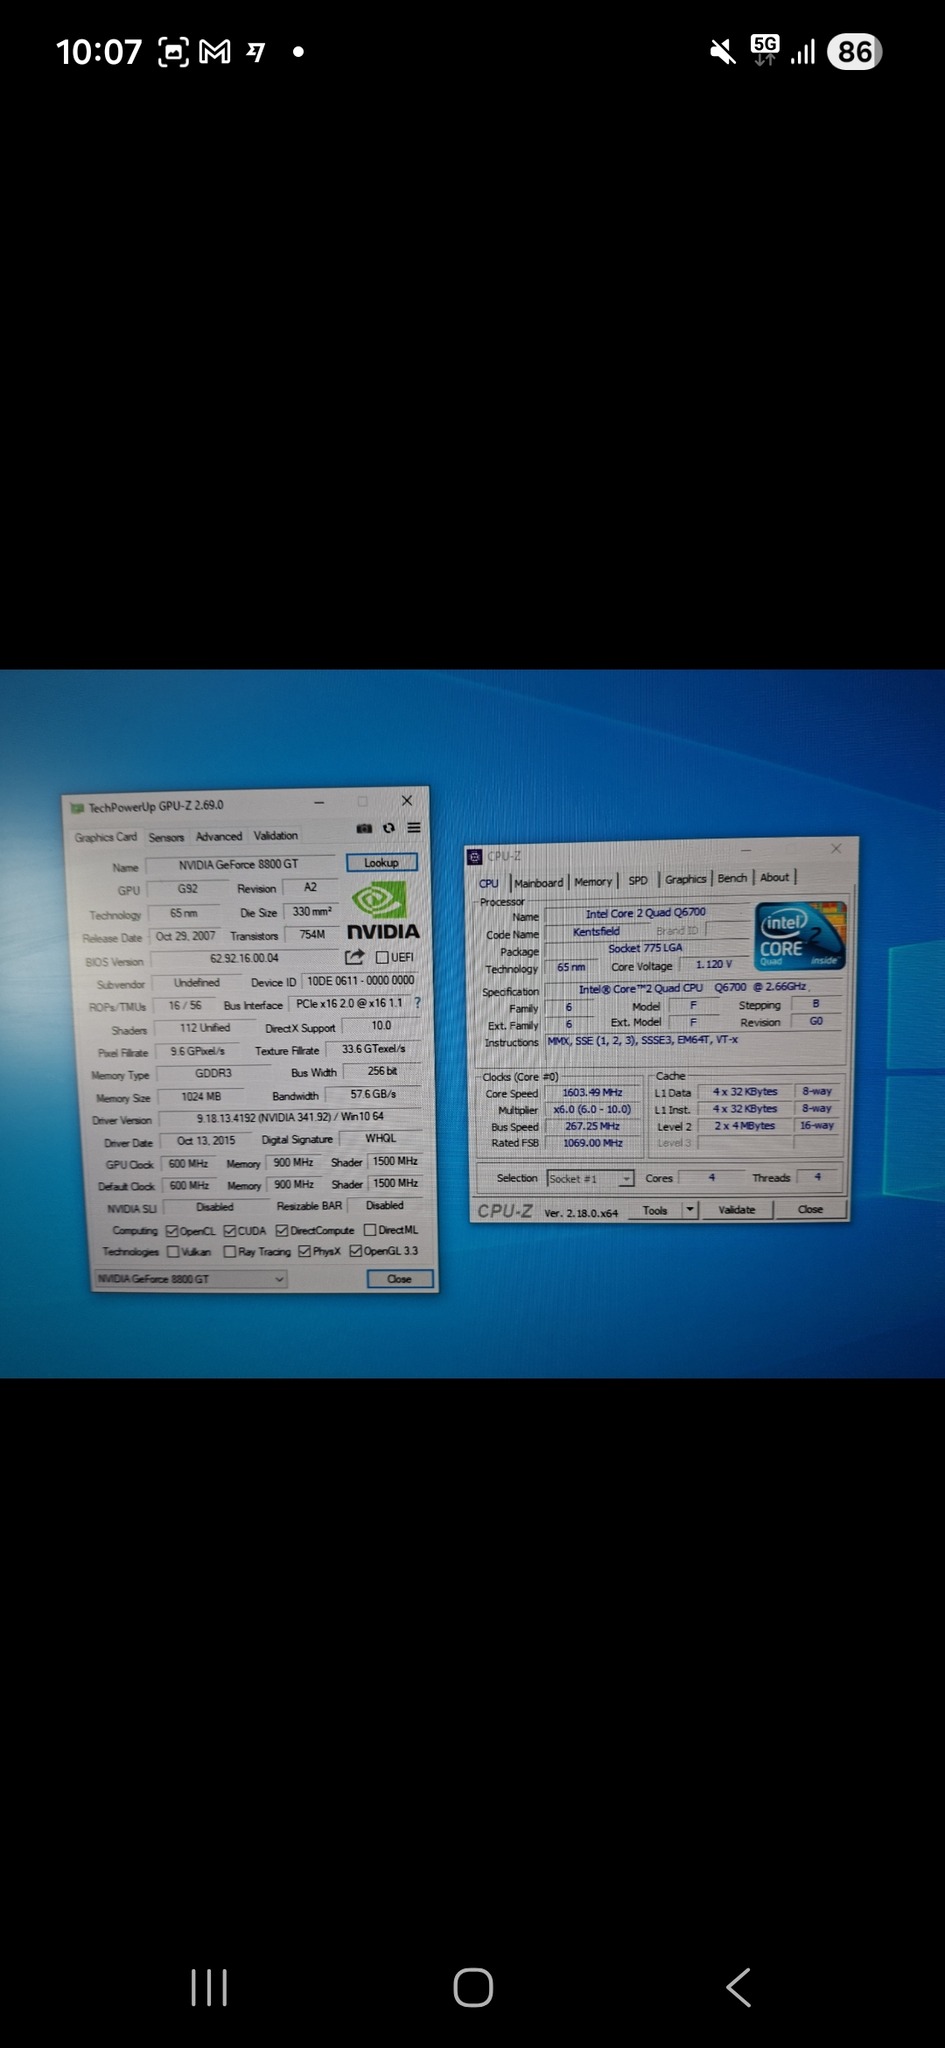
Task: Click the CPU name Intel Core 2 Quad Q6700
Action: [x=646, y=913]
